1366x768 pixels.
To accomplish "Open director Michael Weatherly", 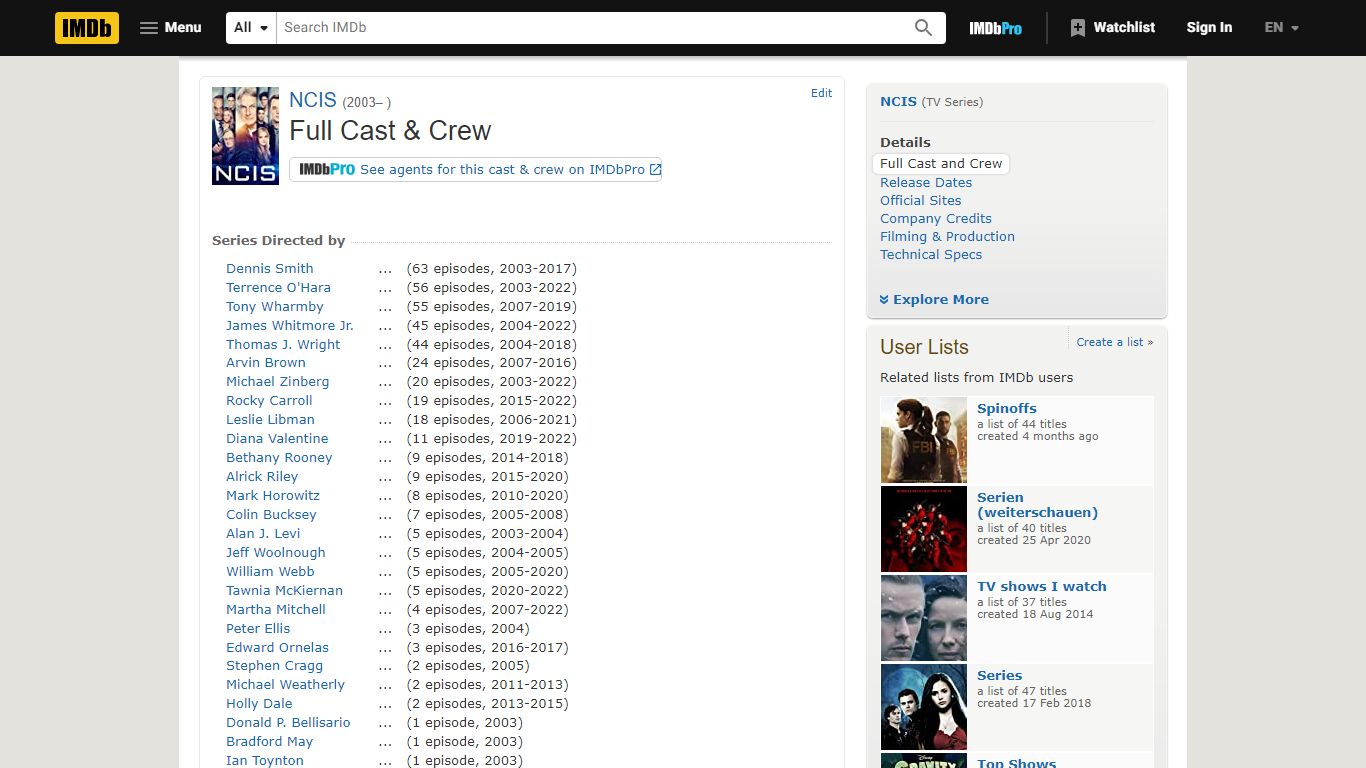I will pyautogui.click(x=285, y=684).
